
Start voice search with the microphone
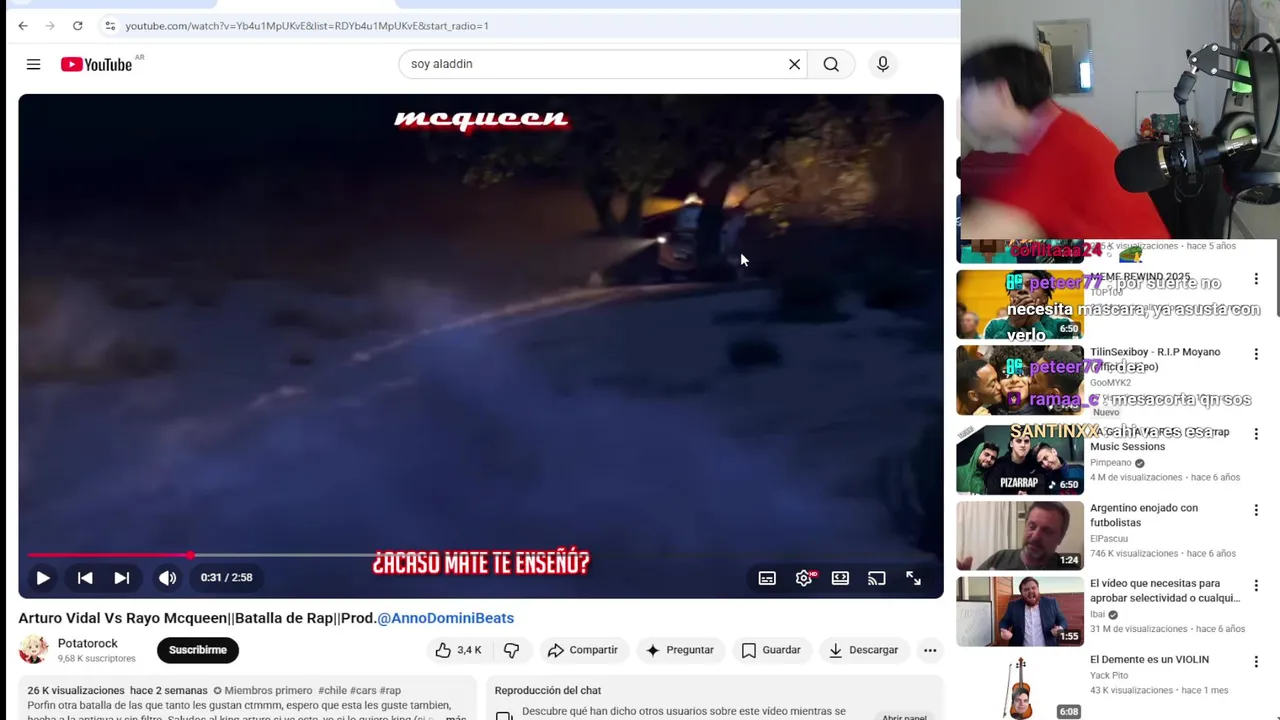883,64
